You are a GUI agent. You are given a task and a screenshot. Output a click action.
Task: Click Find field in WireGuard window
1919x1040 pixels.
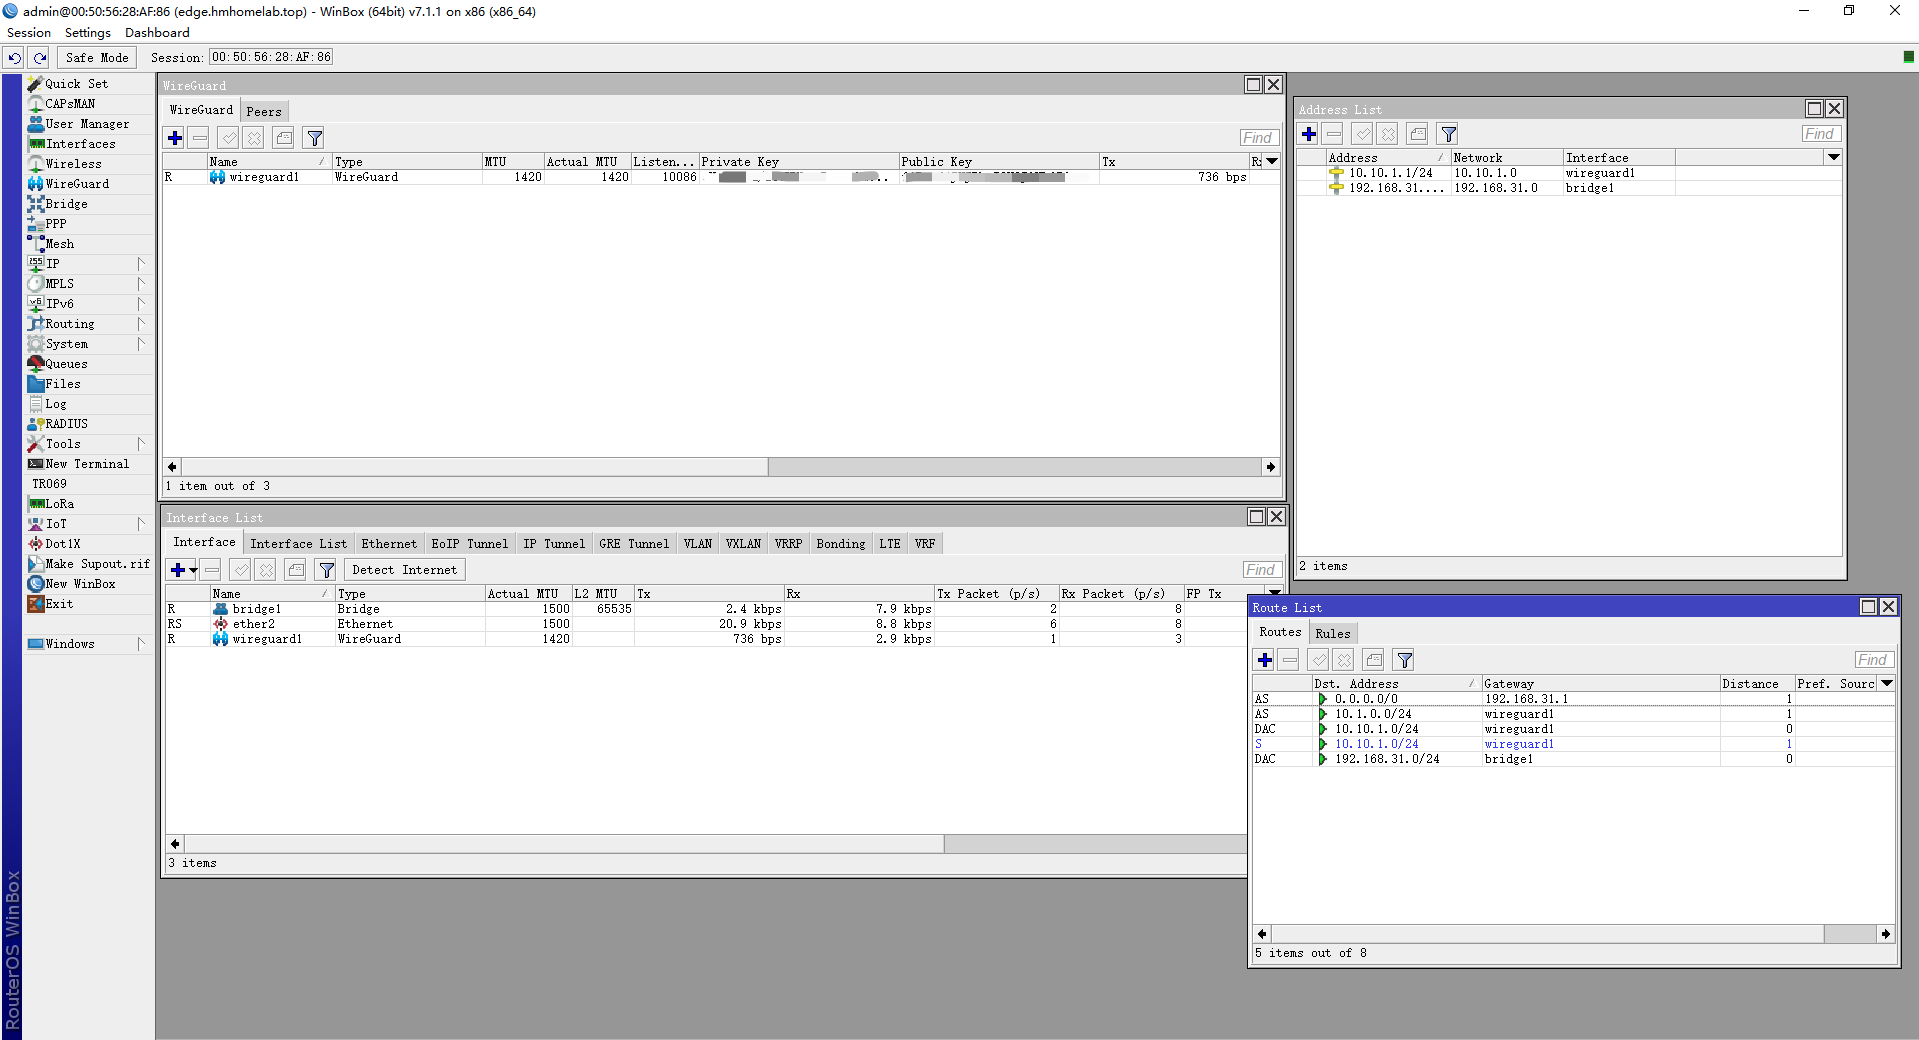pos(1258,138)
